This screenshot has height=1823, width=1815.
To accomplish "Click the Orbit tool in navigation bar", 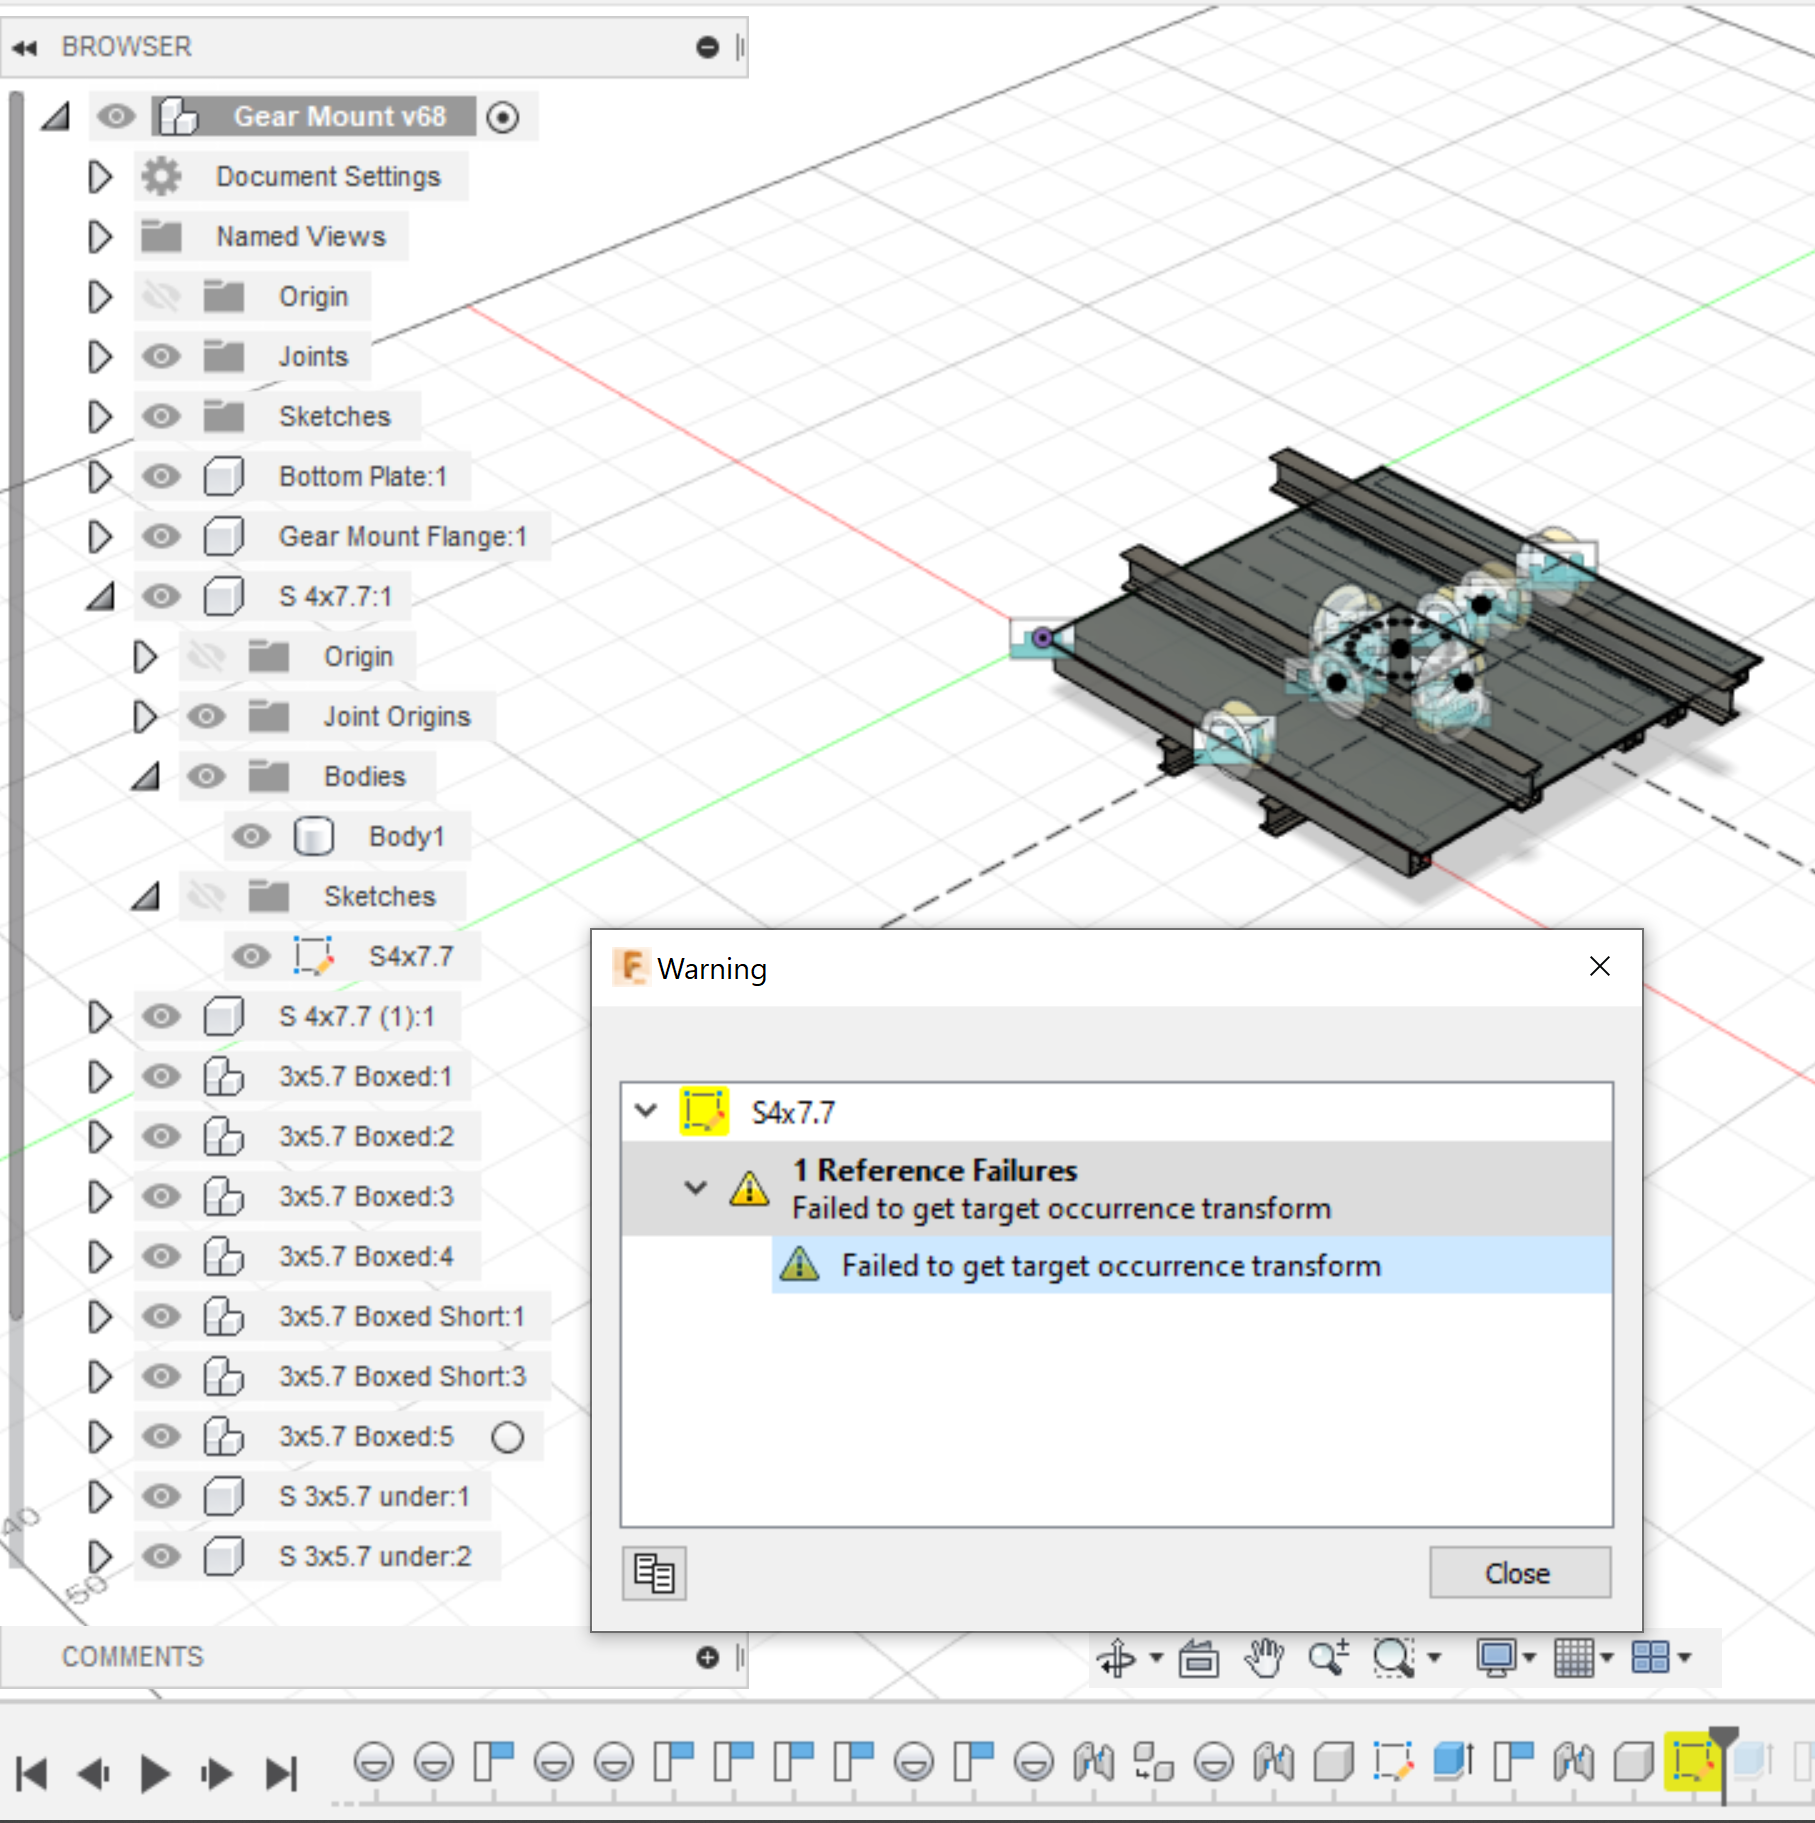I will point(1116,1657).
